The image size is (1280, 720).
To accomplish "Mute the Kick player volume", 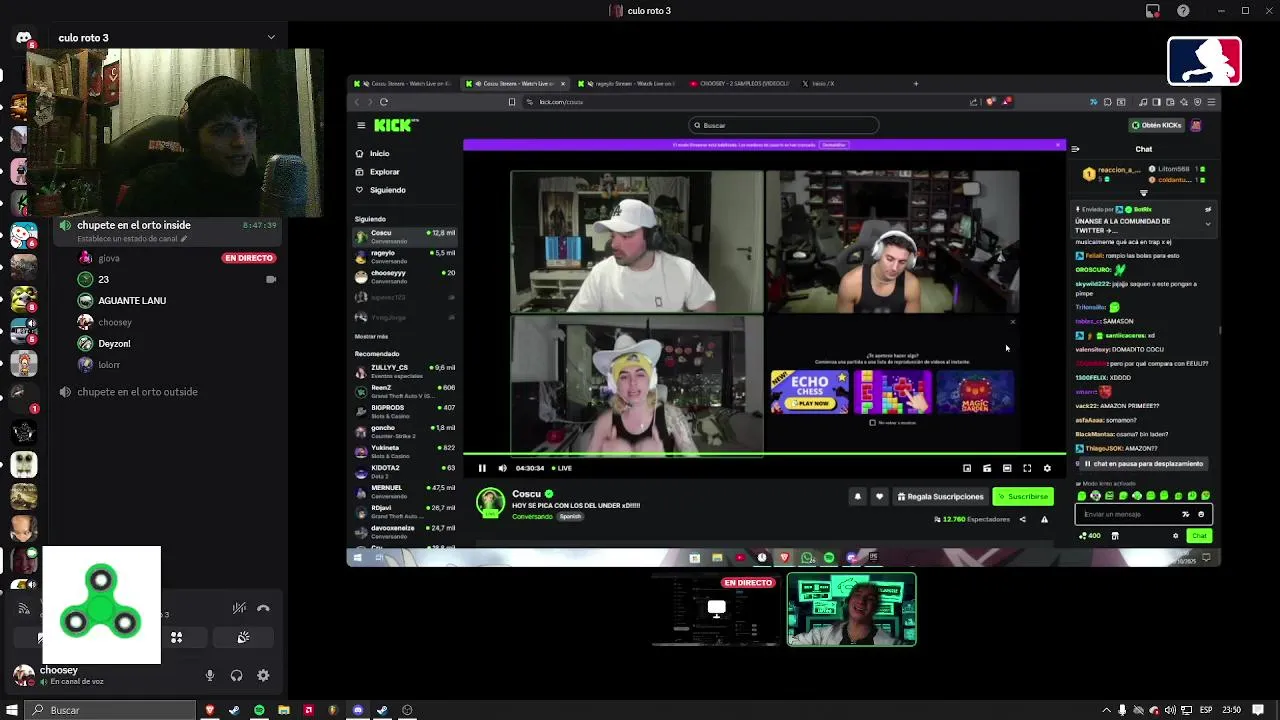I will tap(502, 468).
